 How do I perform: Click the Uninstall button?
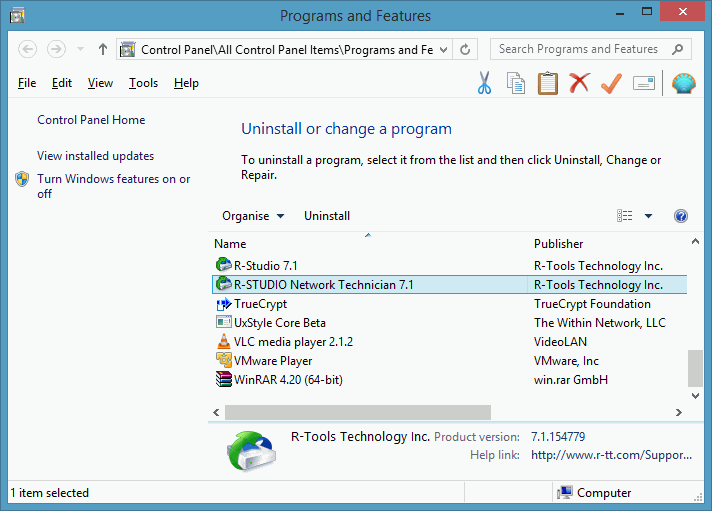click(x=326, y=216)
